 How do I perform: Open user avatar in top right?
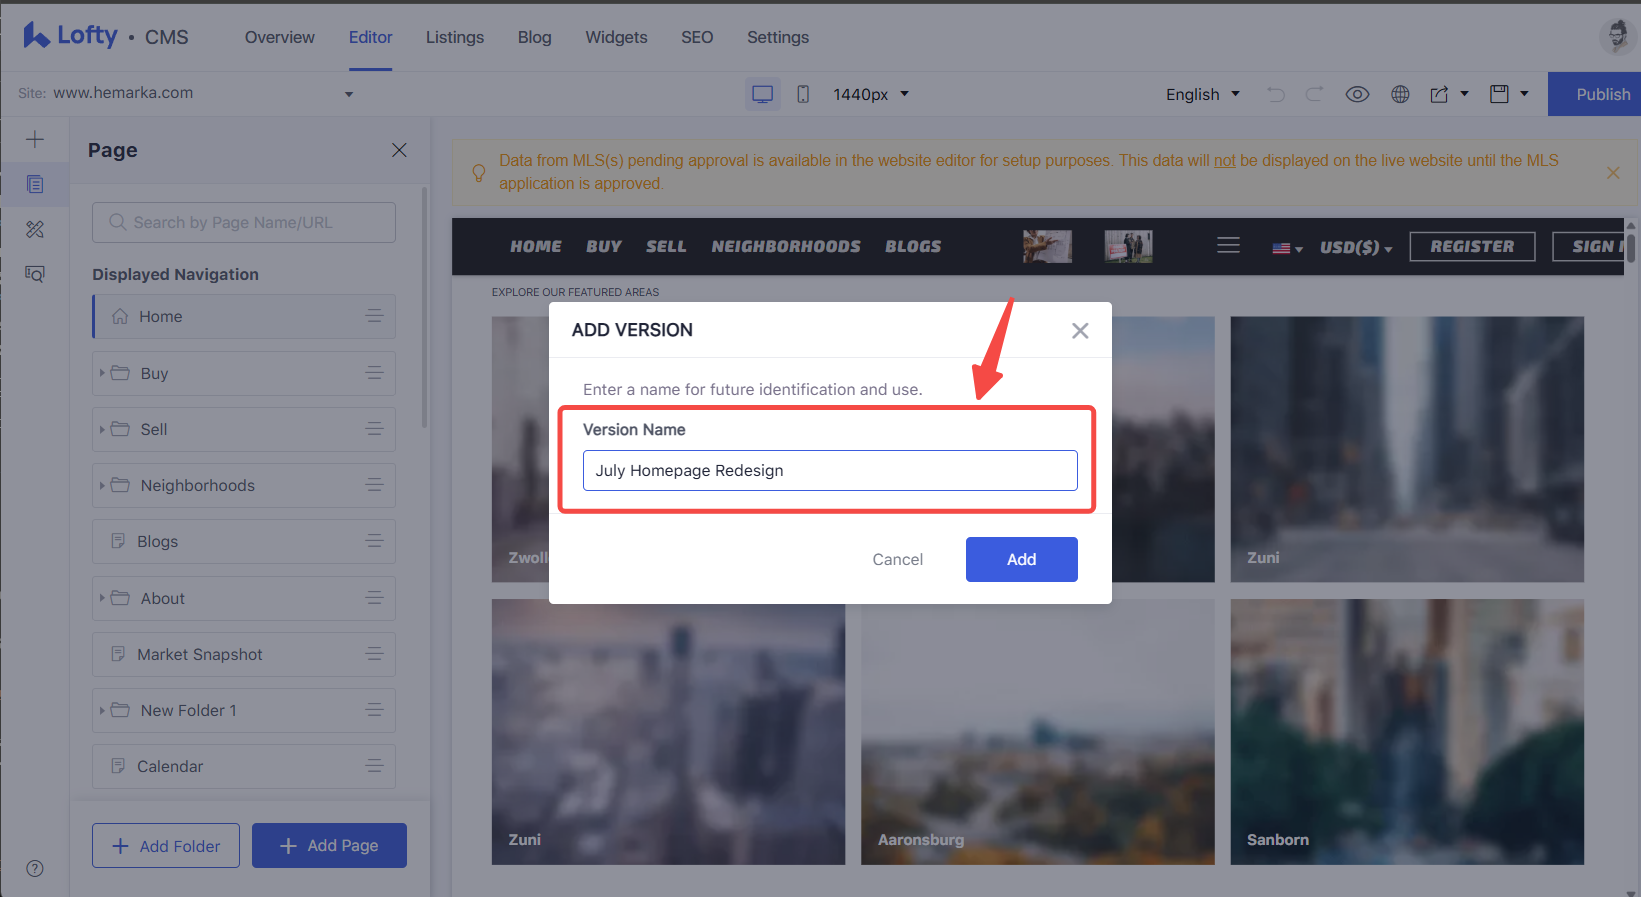click(x=1616, y=36)
